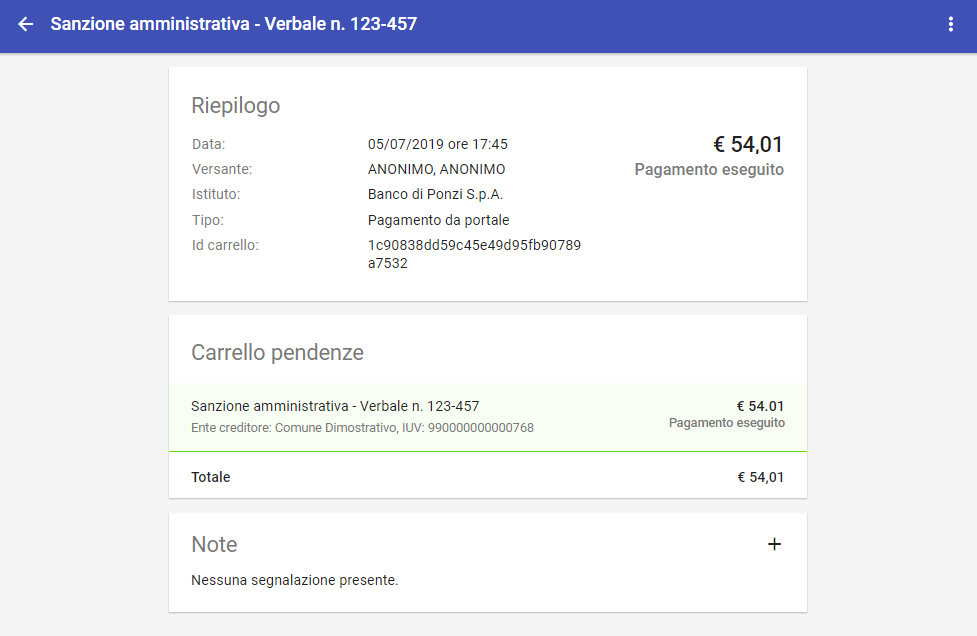Image resolution: width=977 pixels, height=636 pixels.
Task: Click the 'Versante:' label
Action: [222, 169]
